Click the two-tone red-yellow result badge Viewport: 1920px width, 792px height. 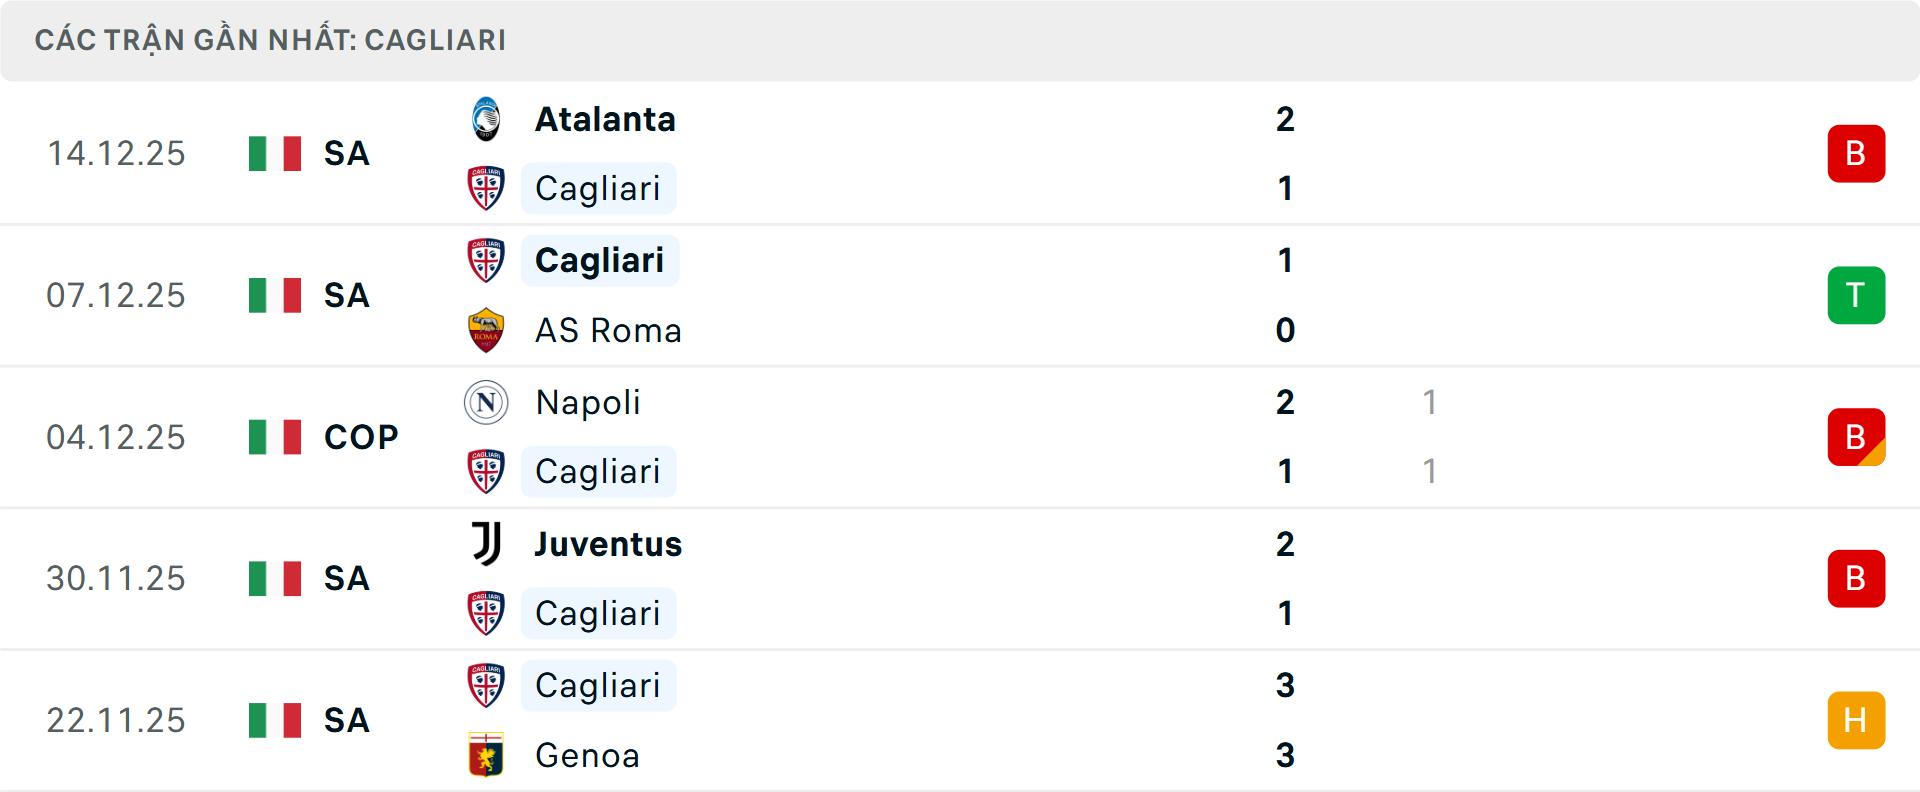pyautogui.click(x=1856, y=437)
